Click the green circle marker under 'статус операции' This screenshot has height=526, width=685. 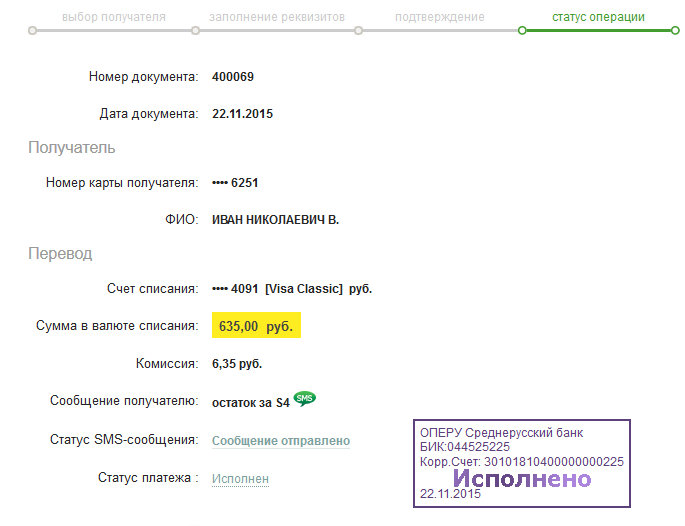coord(522,31)
